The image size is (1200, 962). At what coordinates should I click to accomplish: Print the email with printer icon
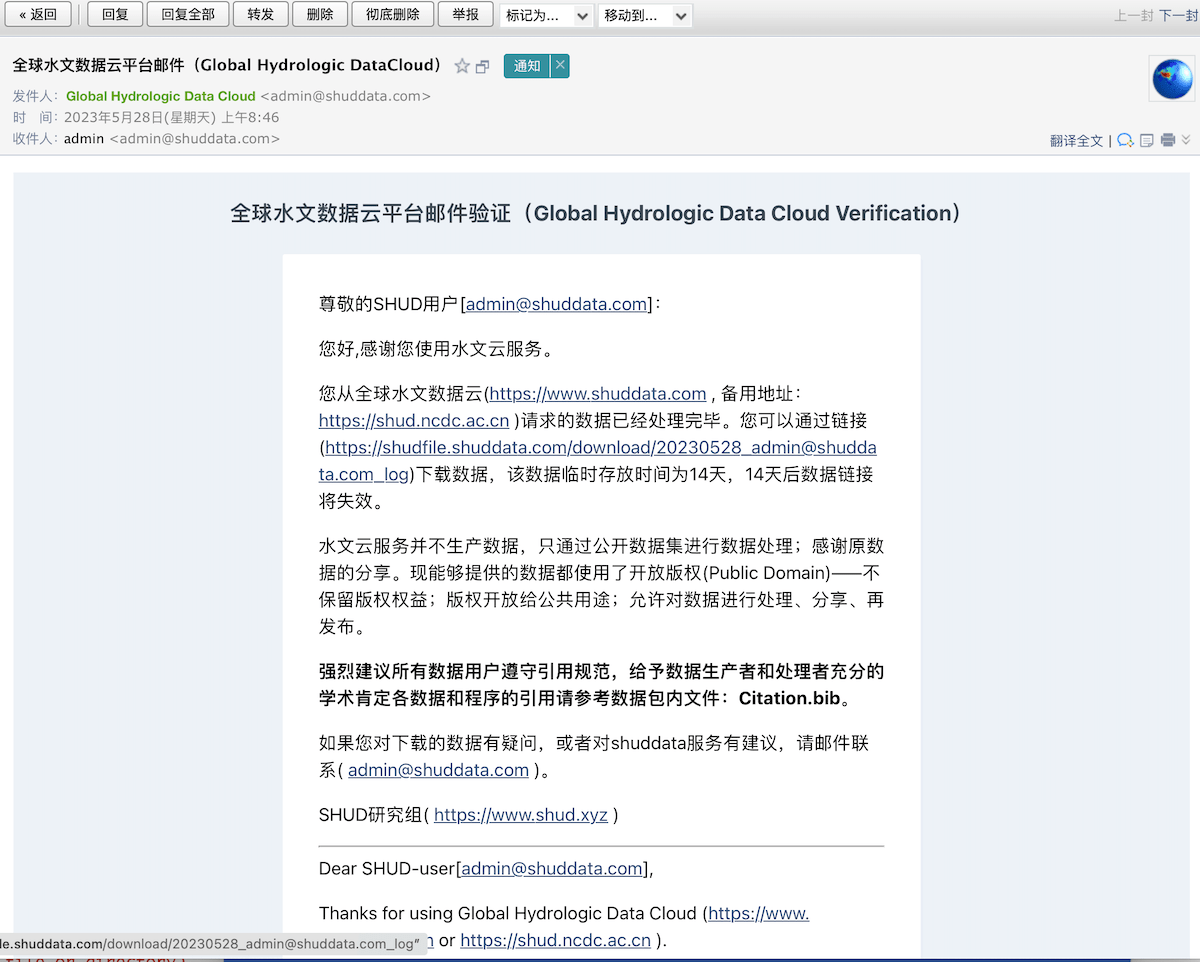[1167, 140]
